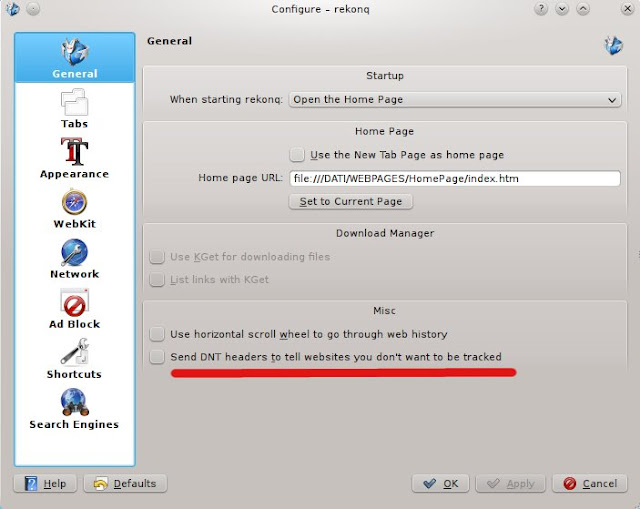
Task: Enable Send DNT headers checkbox
Action: coord(157,357)
